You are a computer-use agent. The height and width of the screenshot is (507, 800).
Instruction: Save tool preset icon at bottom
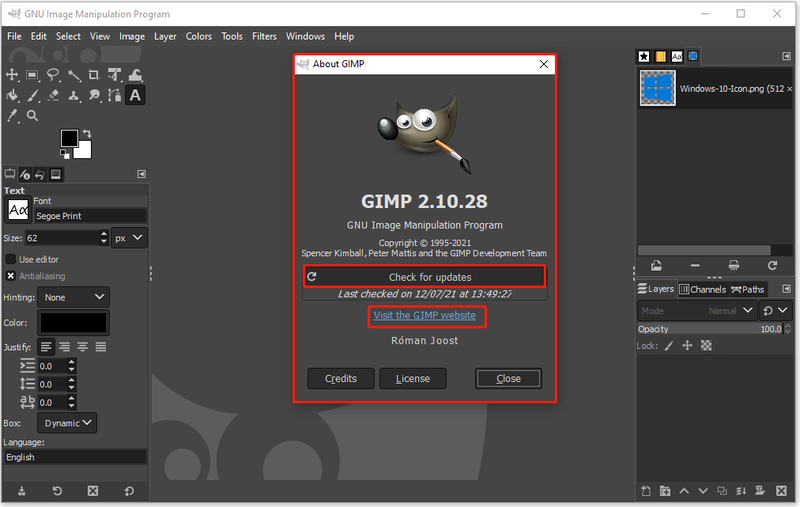(x=21, y=491)
